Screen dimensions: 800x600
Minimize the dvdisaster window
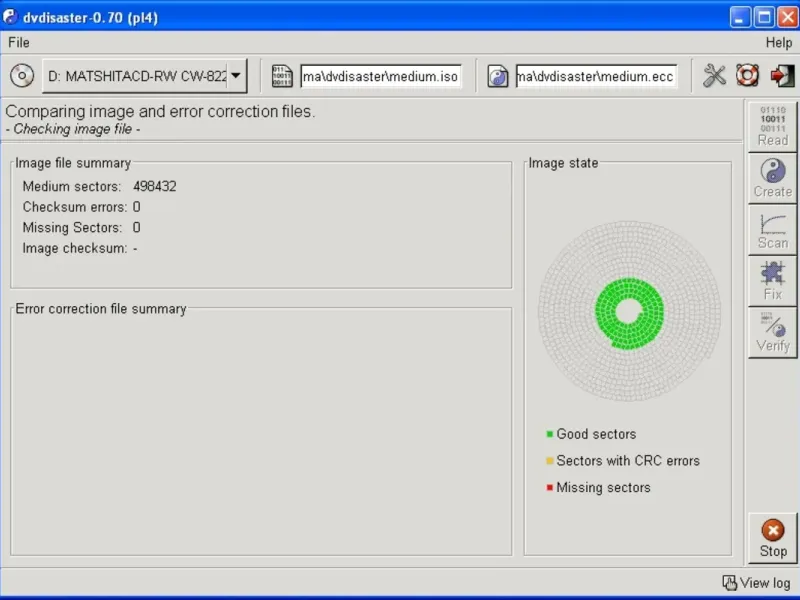[739, 17]
